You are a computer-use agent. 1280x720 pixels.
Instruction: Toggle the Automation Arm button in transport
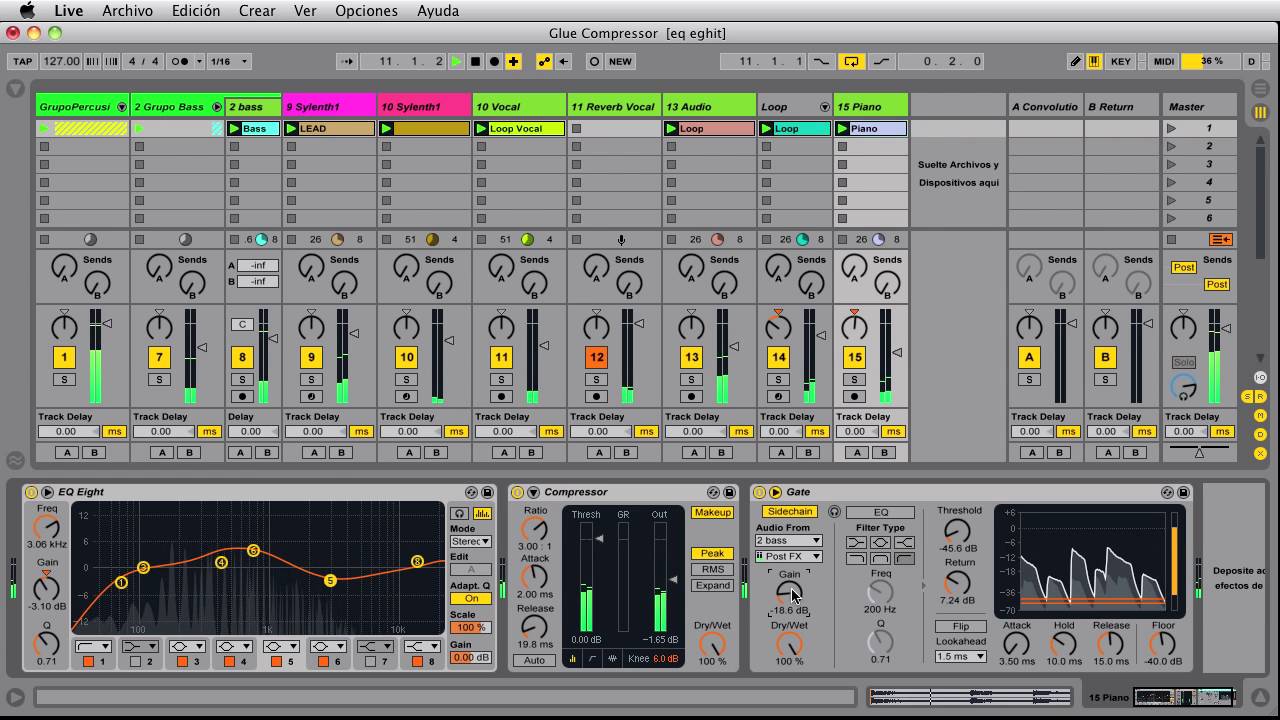click(x=544, y=61)
